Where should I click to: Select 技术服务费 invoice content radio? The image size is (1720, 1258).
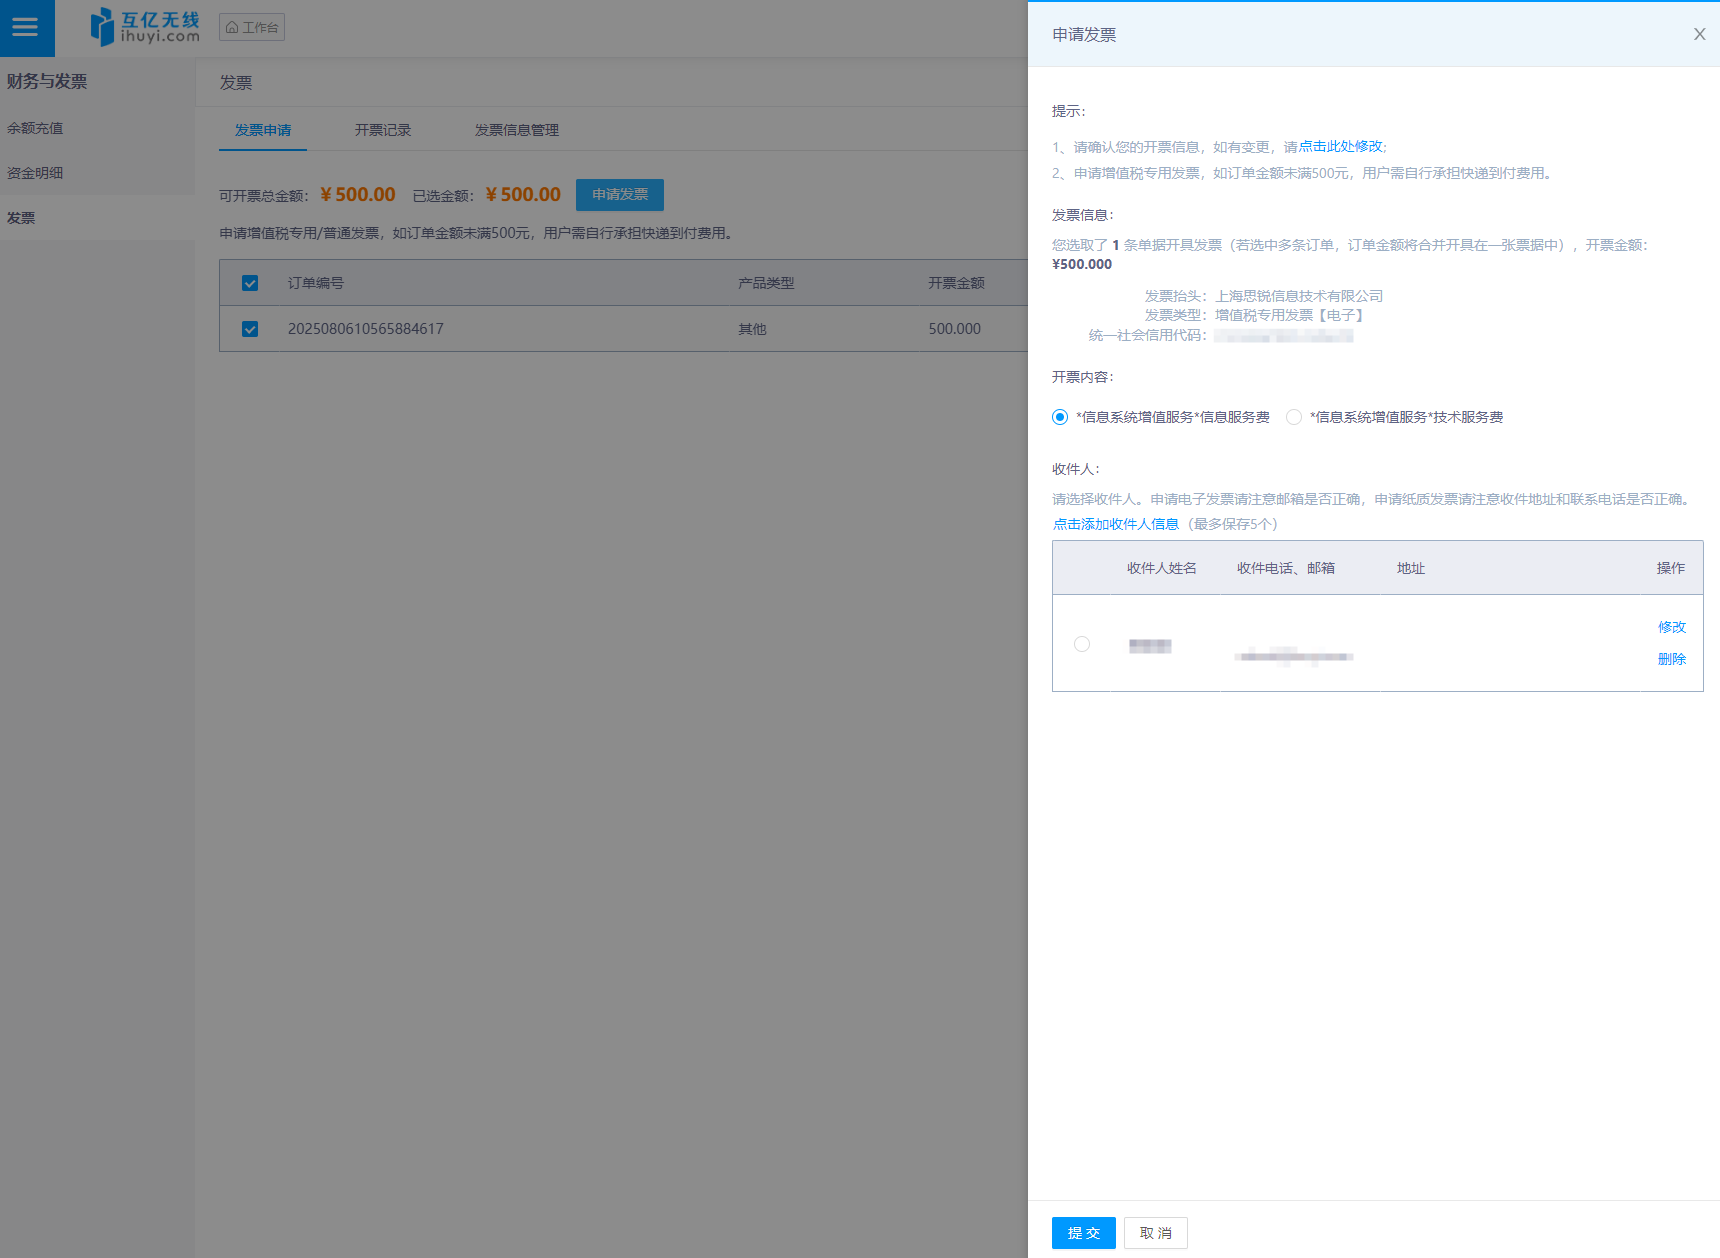coord(1294,417)
